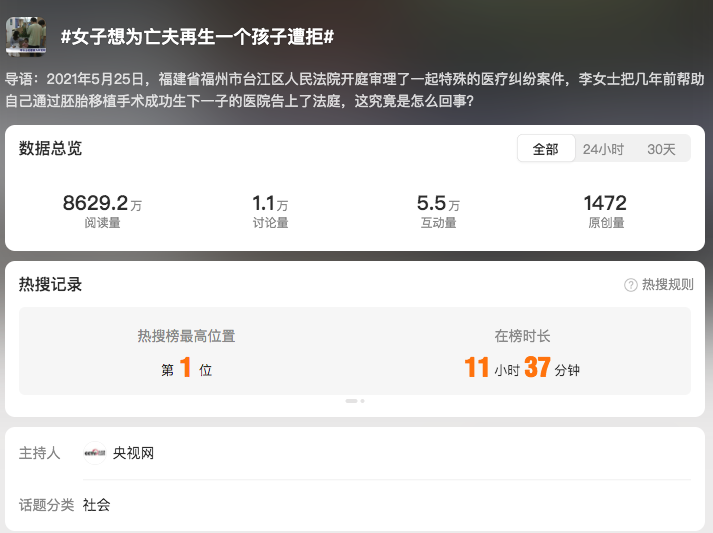Open the topic thumbnail image
Image resolution: width=713 pixels, height=533 pixels.
click(x=26, y=35)
